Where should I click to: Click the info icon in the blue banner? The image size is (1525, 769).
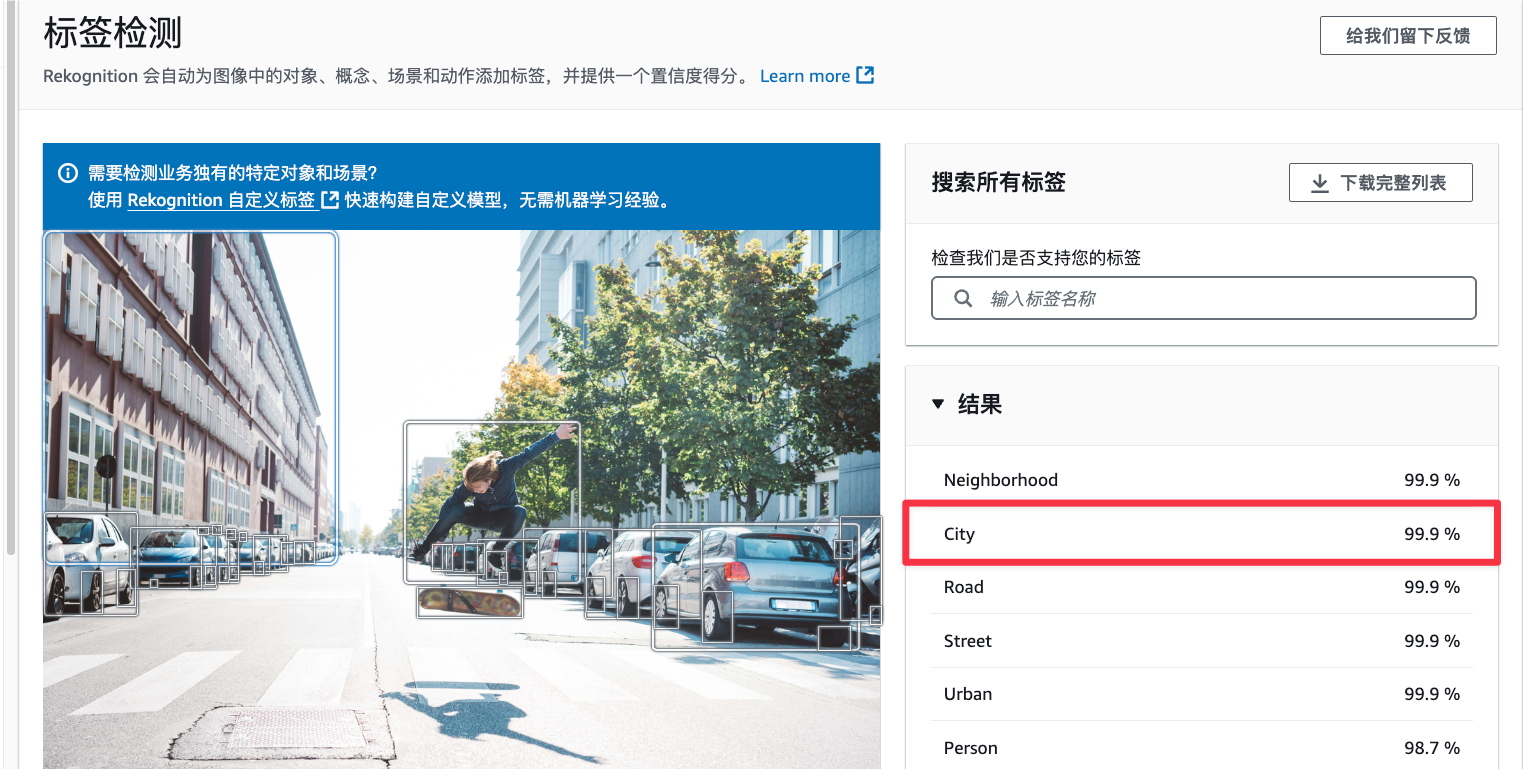point(68,173)
